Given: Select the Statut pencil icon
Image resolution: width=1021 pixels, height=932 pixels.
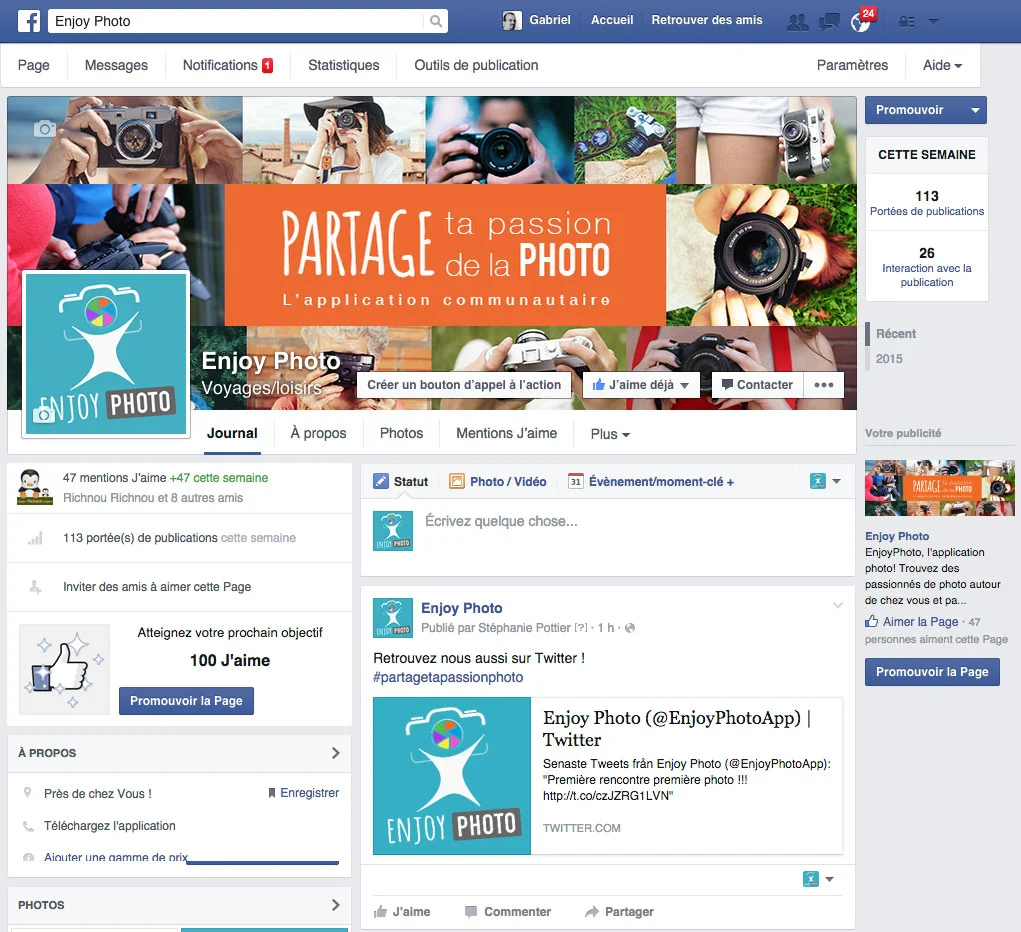Looking at the screenshot, I should pos(381,481).
